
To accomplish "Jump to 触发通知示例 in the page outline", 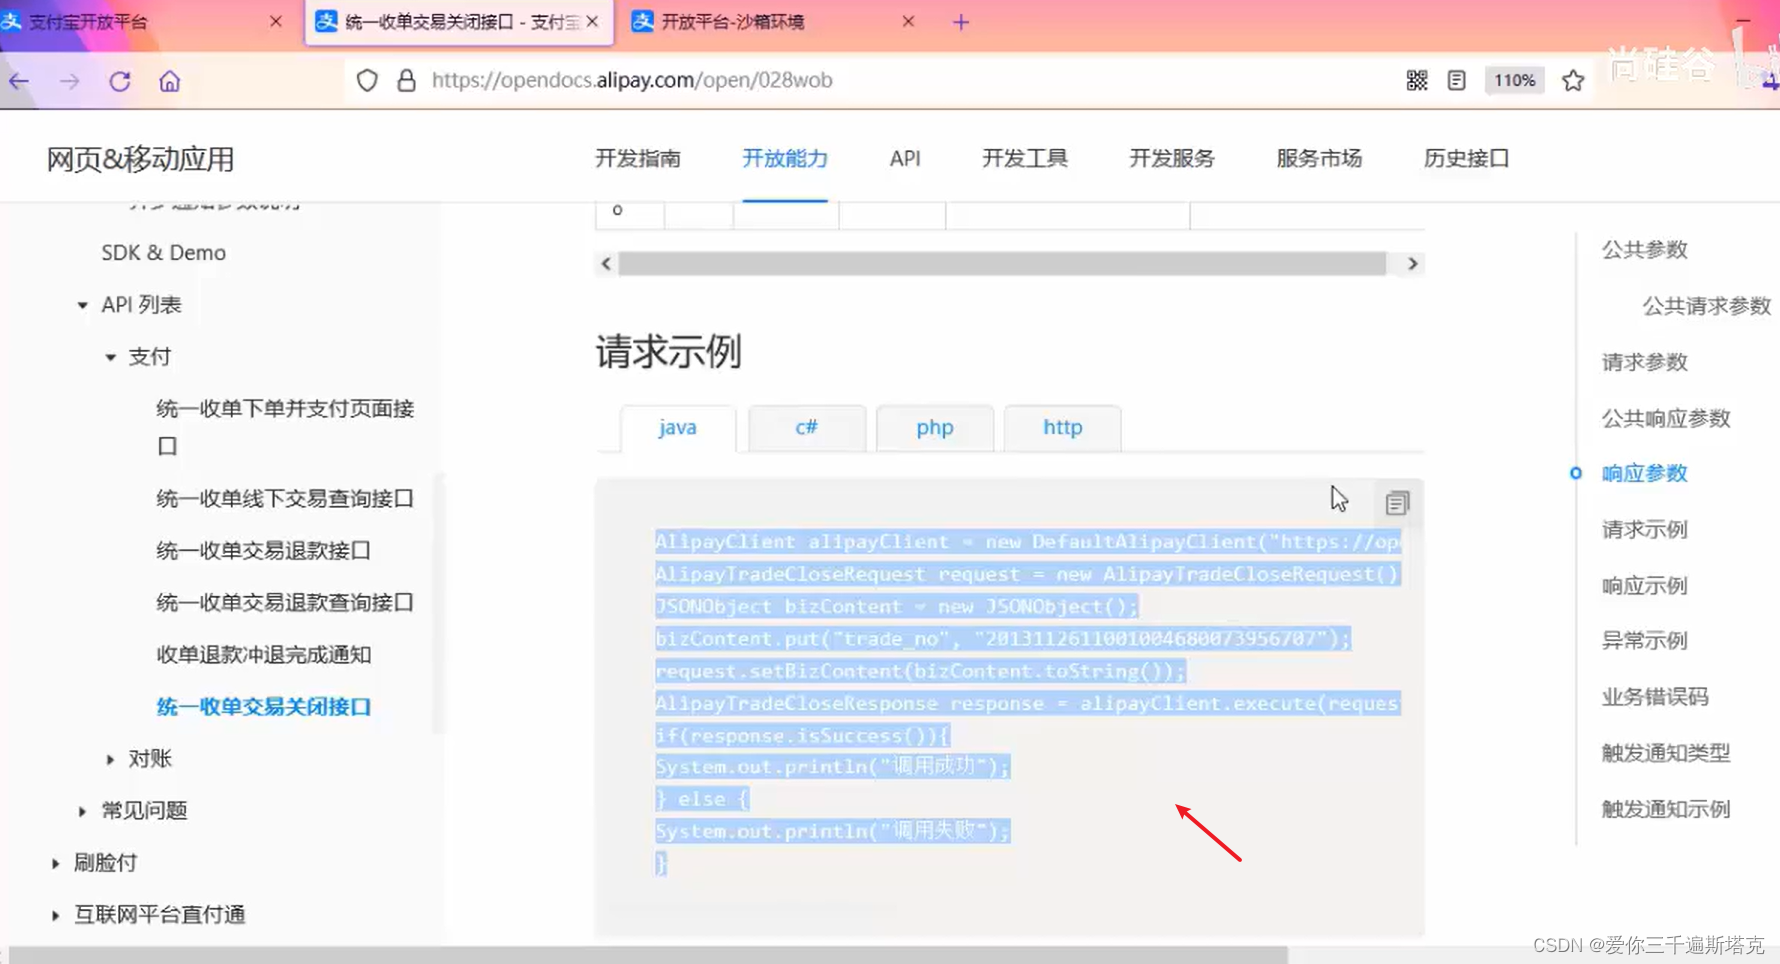I will click(1666, 808).
